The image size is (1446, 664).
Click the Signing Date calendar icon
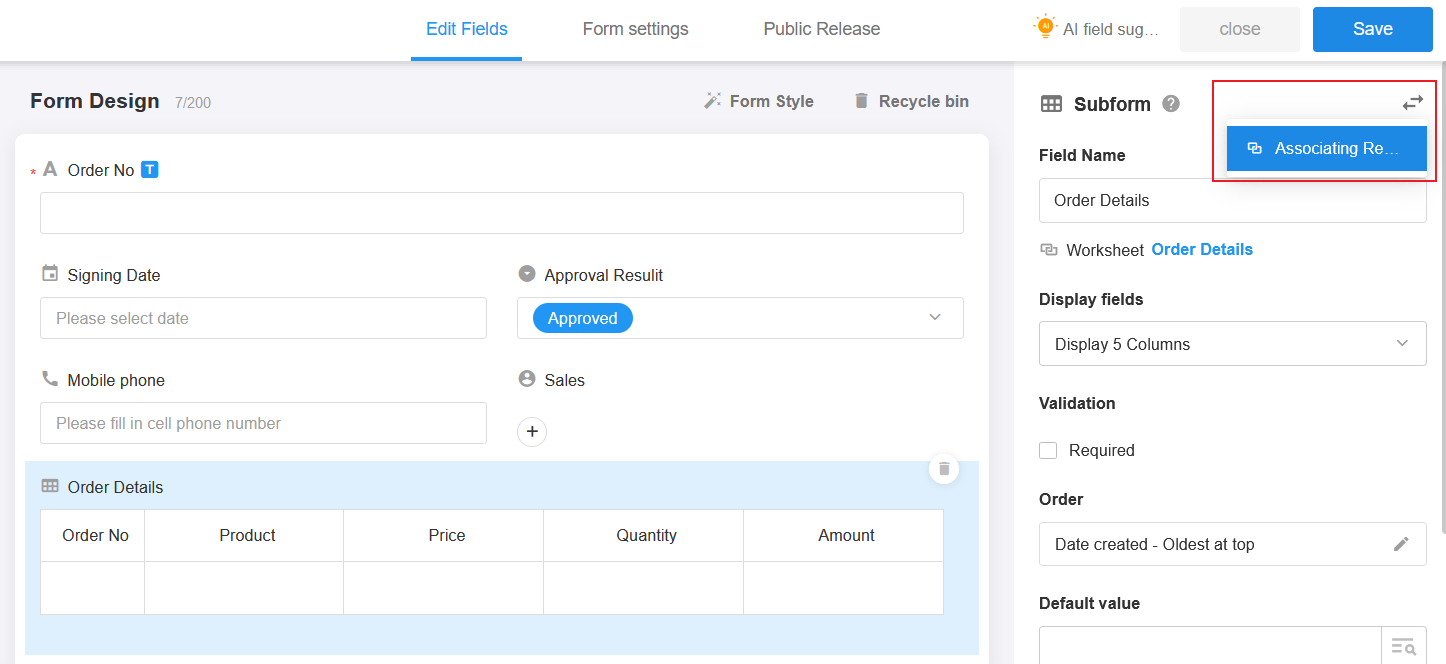point(50,273)
